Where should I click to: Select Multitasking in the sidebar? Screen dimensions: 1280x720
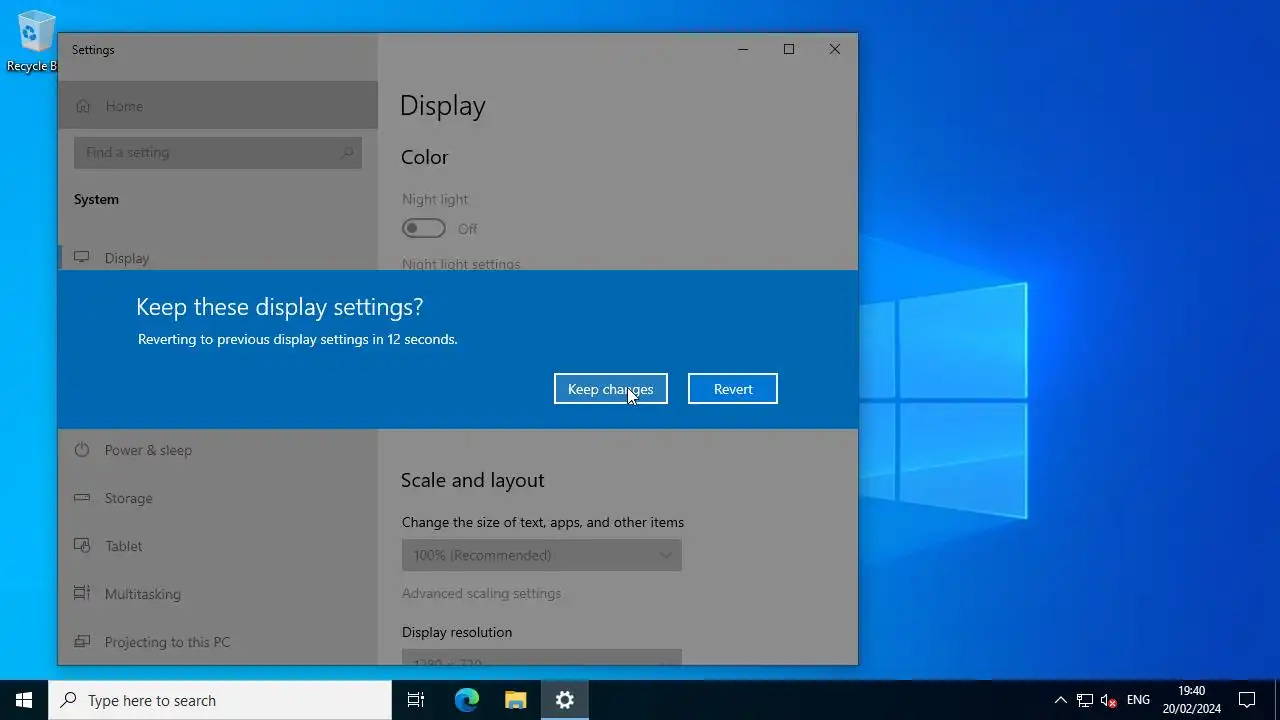point(218,594)
